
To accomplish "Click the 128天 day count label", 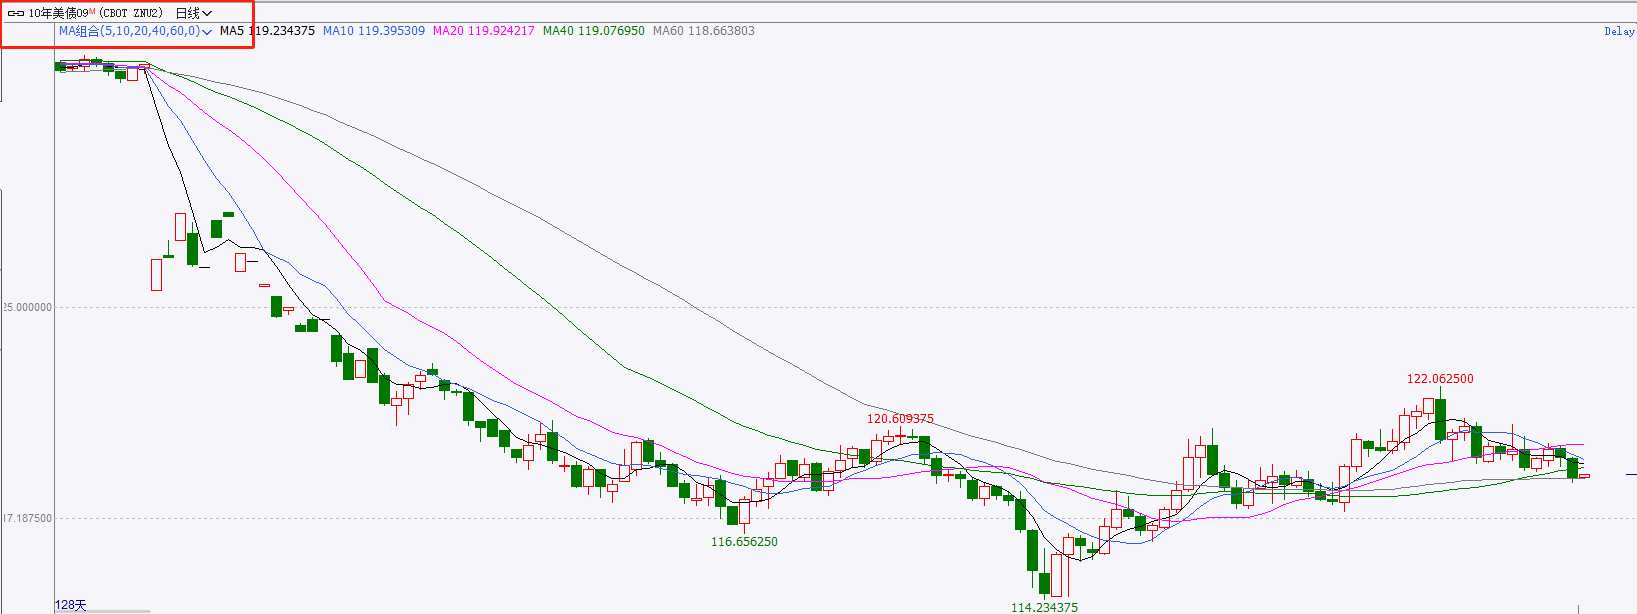I will coord(71,605).
